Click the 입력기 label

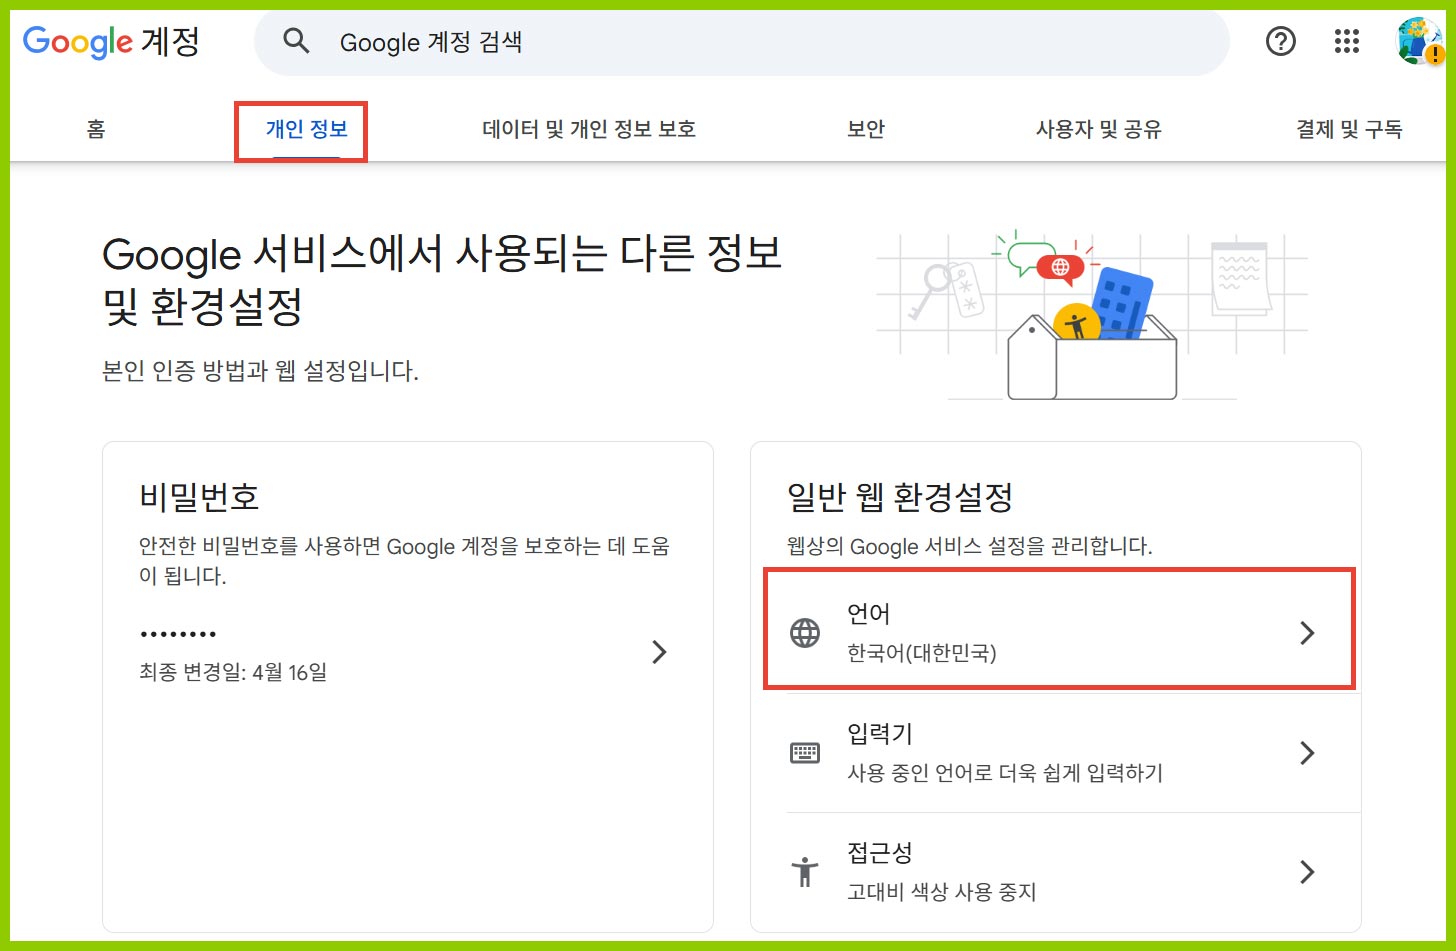[x=879, y=733]
